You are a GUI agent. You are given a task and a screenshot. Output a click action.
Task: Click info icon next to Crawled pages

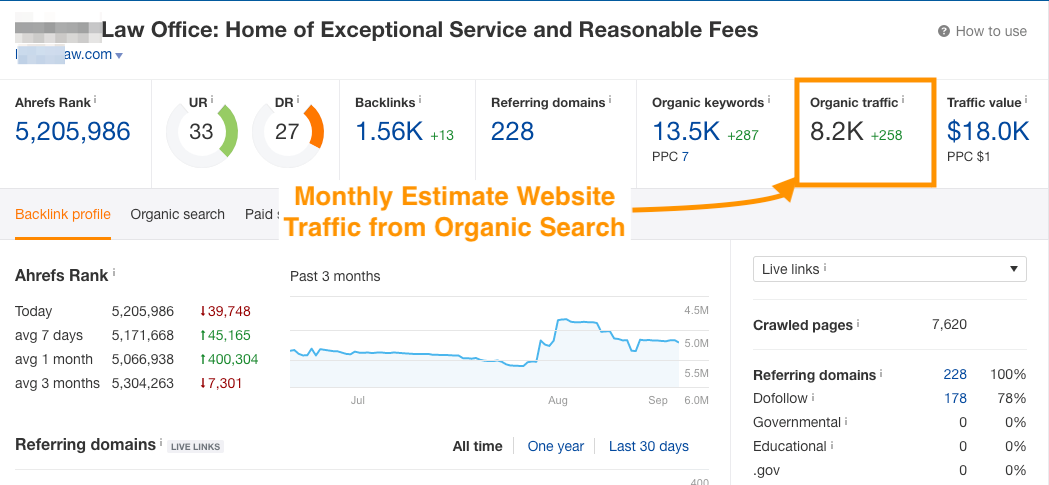point(858,322)
